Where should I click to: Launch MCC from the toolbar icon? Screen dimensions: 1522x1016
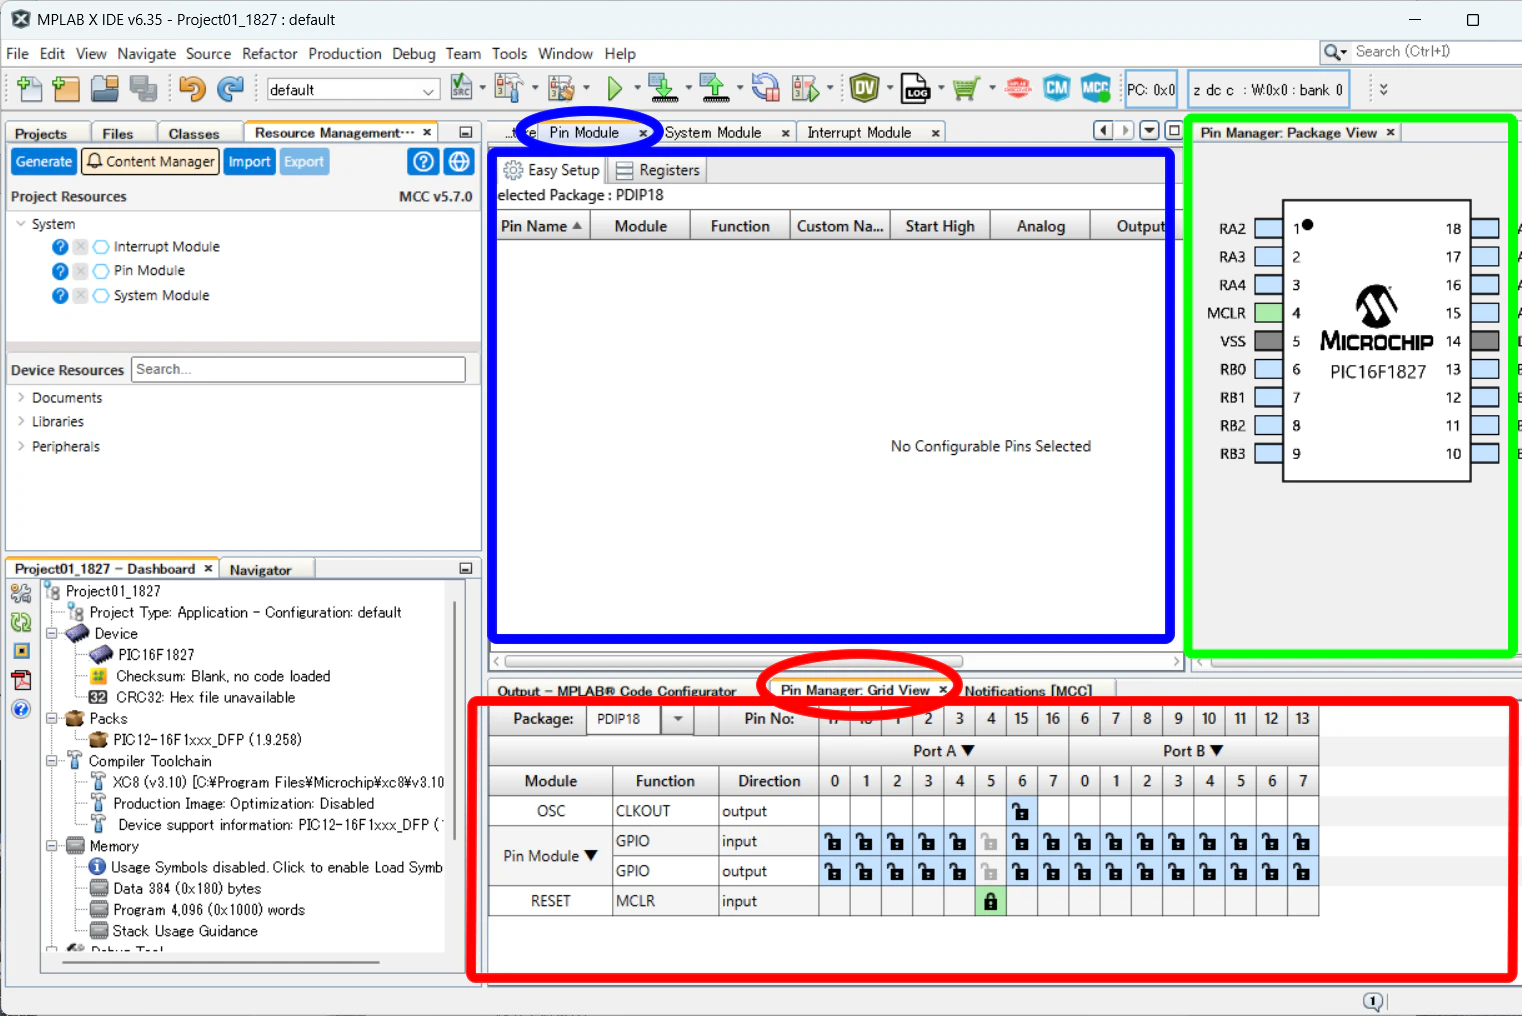(1096, 89)
